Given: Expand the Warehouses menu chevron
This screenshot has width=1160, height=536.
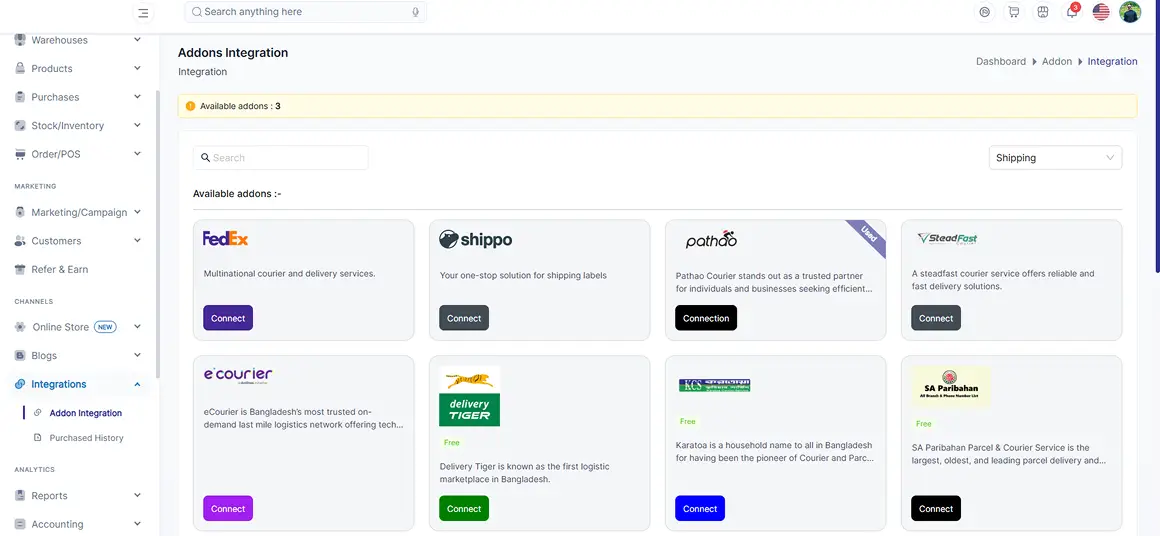Looking at the screenshot, I should tap(138, 40).
